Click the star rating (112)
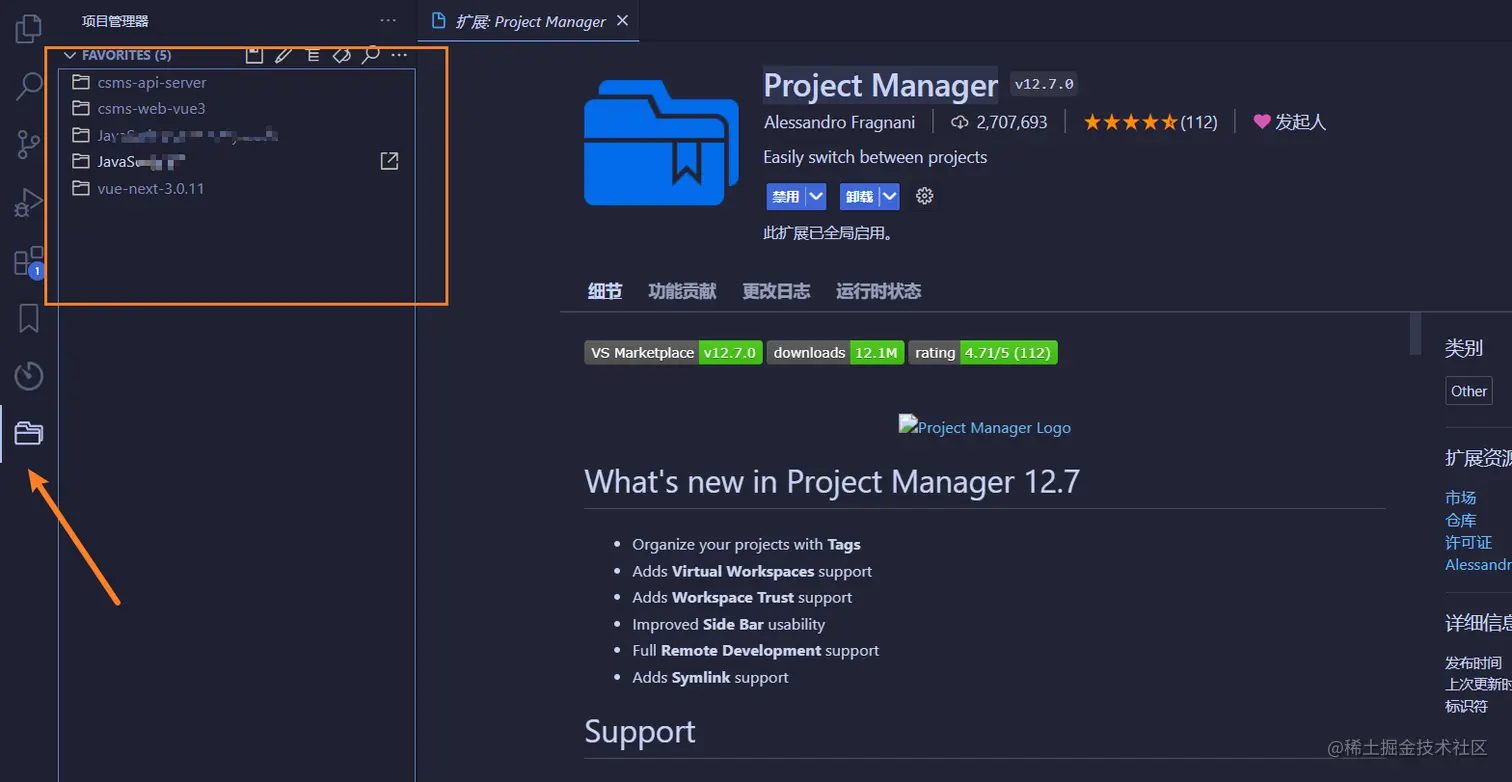1512x782 pixels. point(1150,122)
